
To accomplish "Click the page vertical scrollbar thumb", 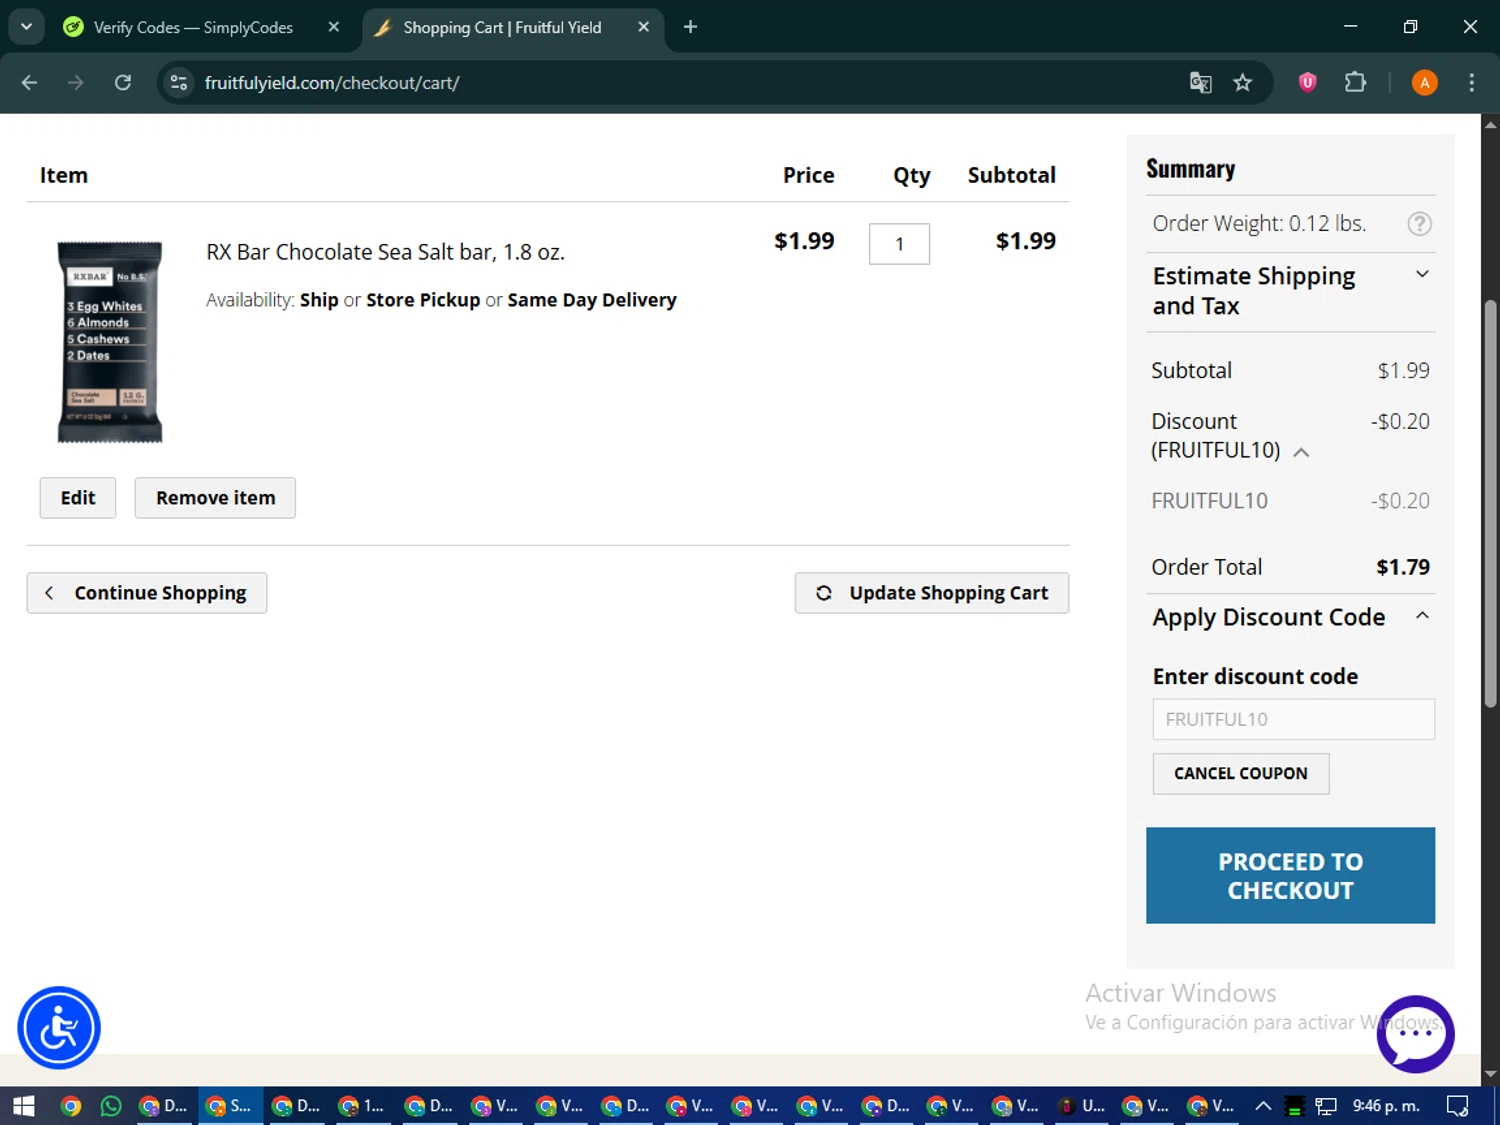I will pos(1490,505).
